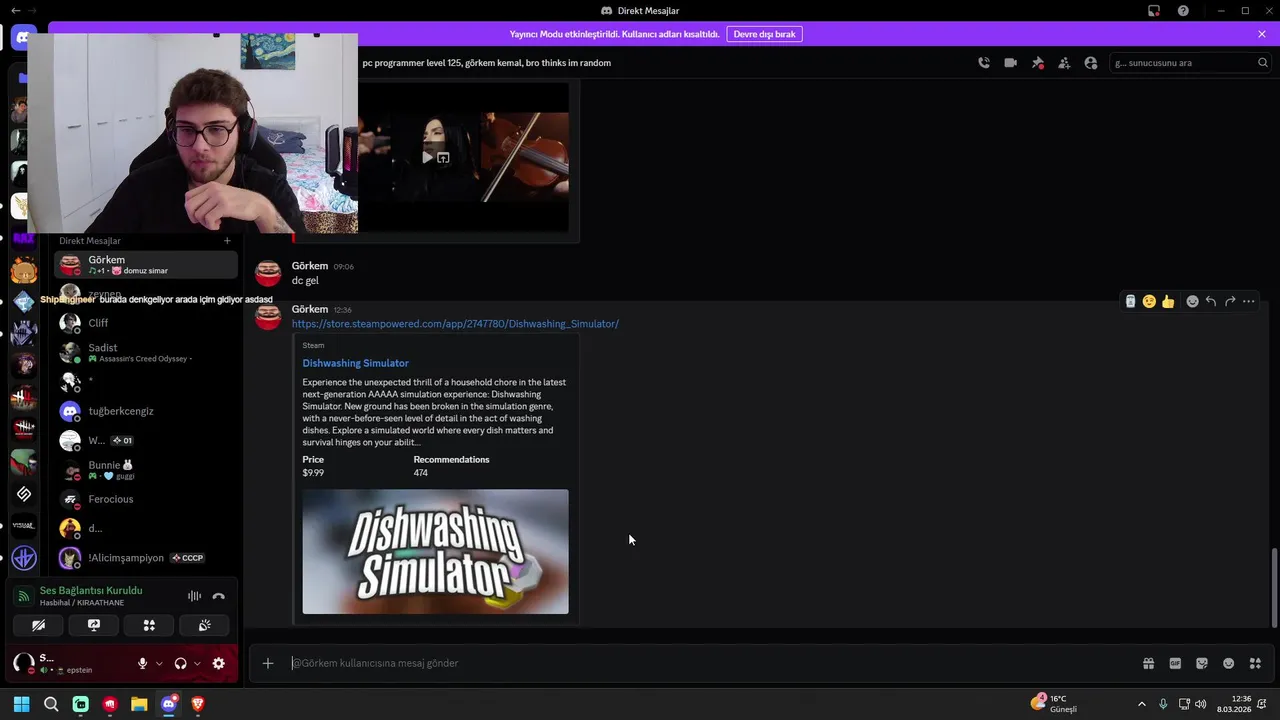The width and height of the screenshot is (1280, 720).
Task: Open File Explorer from the taskbar
Action: pos(139,704)
